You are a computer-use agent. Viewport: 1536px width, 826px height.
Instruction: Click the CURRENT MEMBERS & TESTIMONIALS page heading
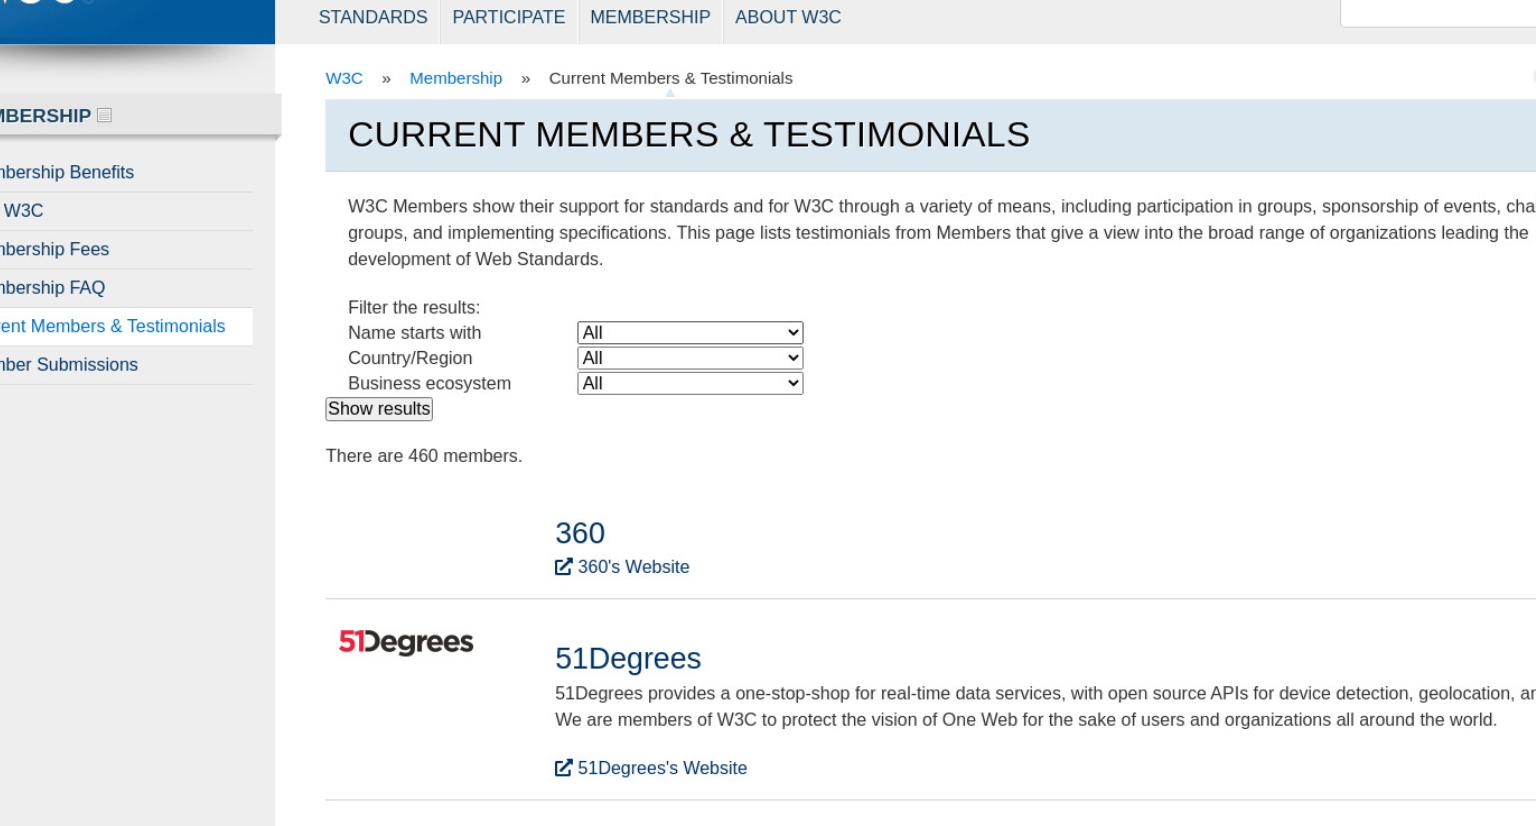(x=689, y=134)
